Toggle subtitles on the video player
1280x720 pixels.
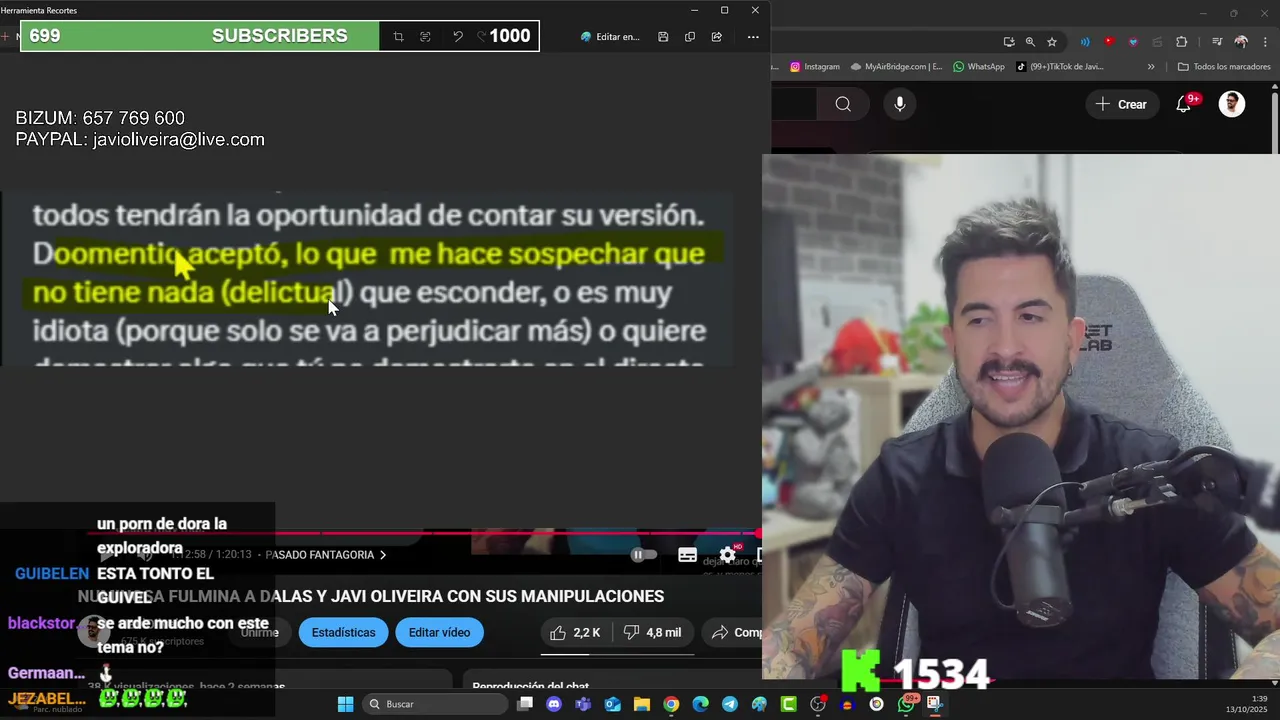point(687,555)
